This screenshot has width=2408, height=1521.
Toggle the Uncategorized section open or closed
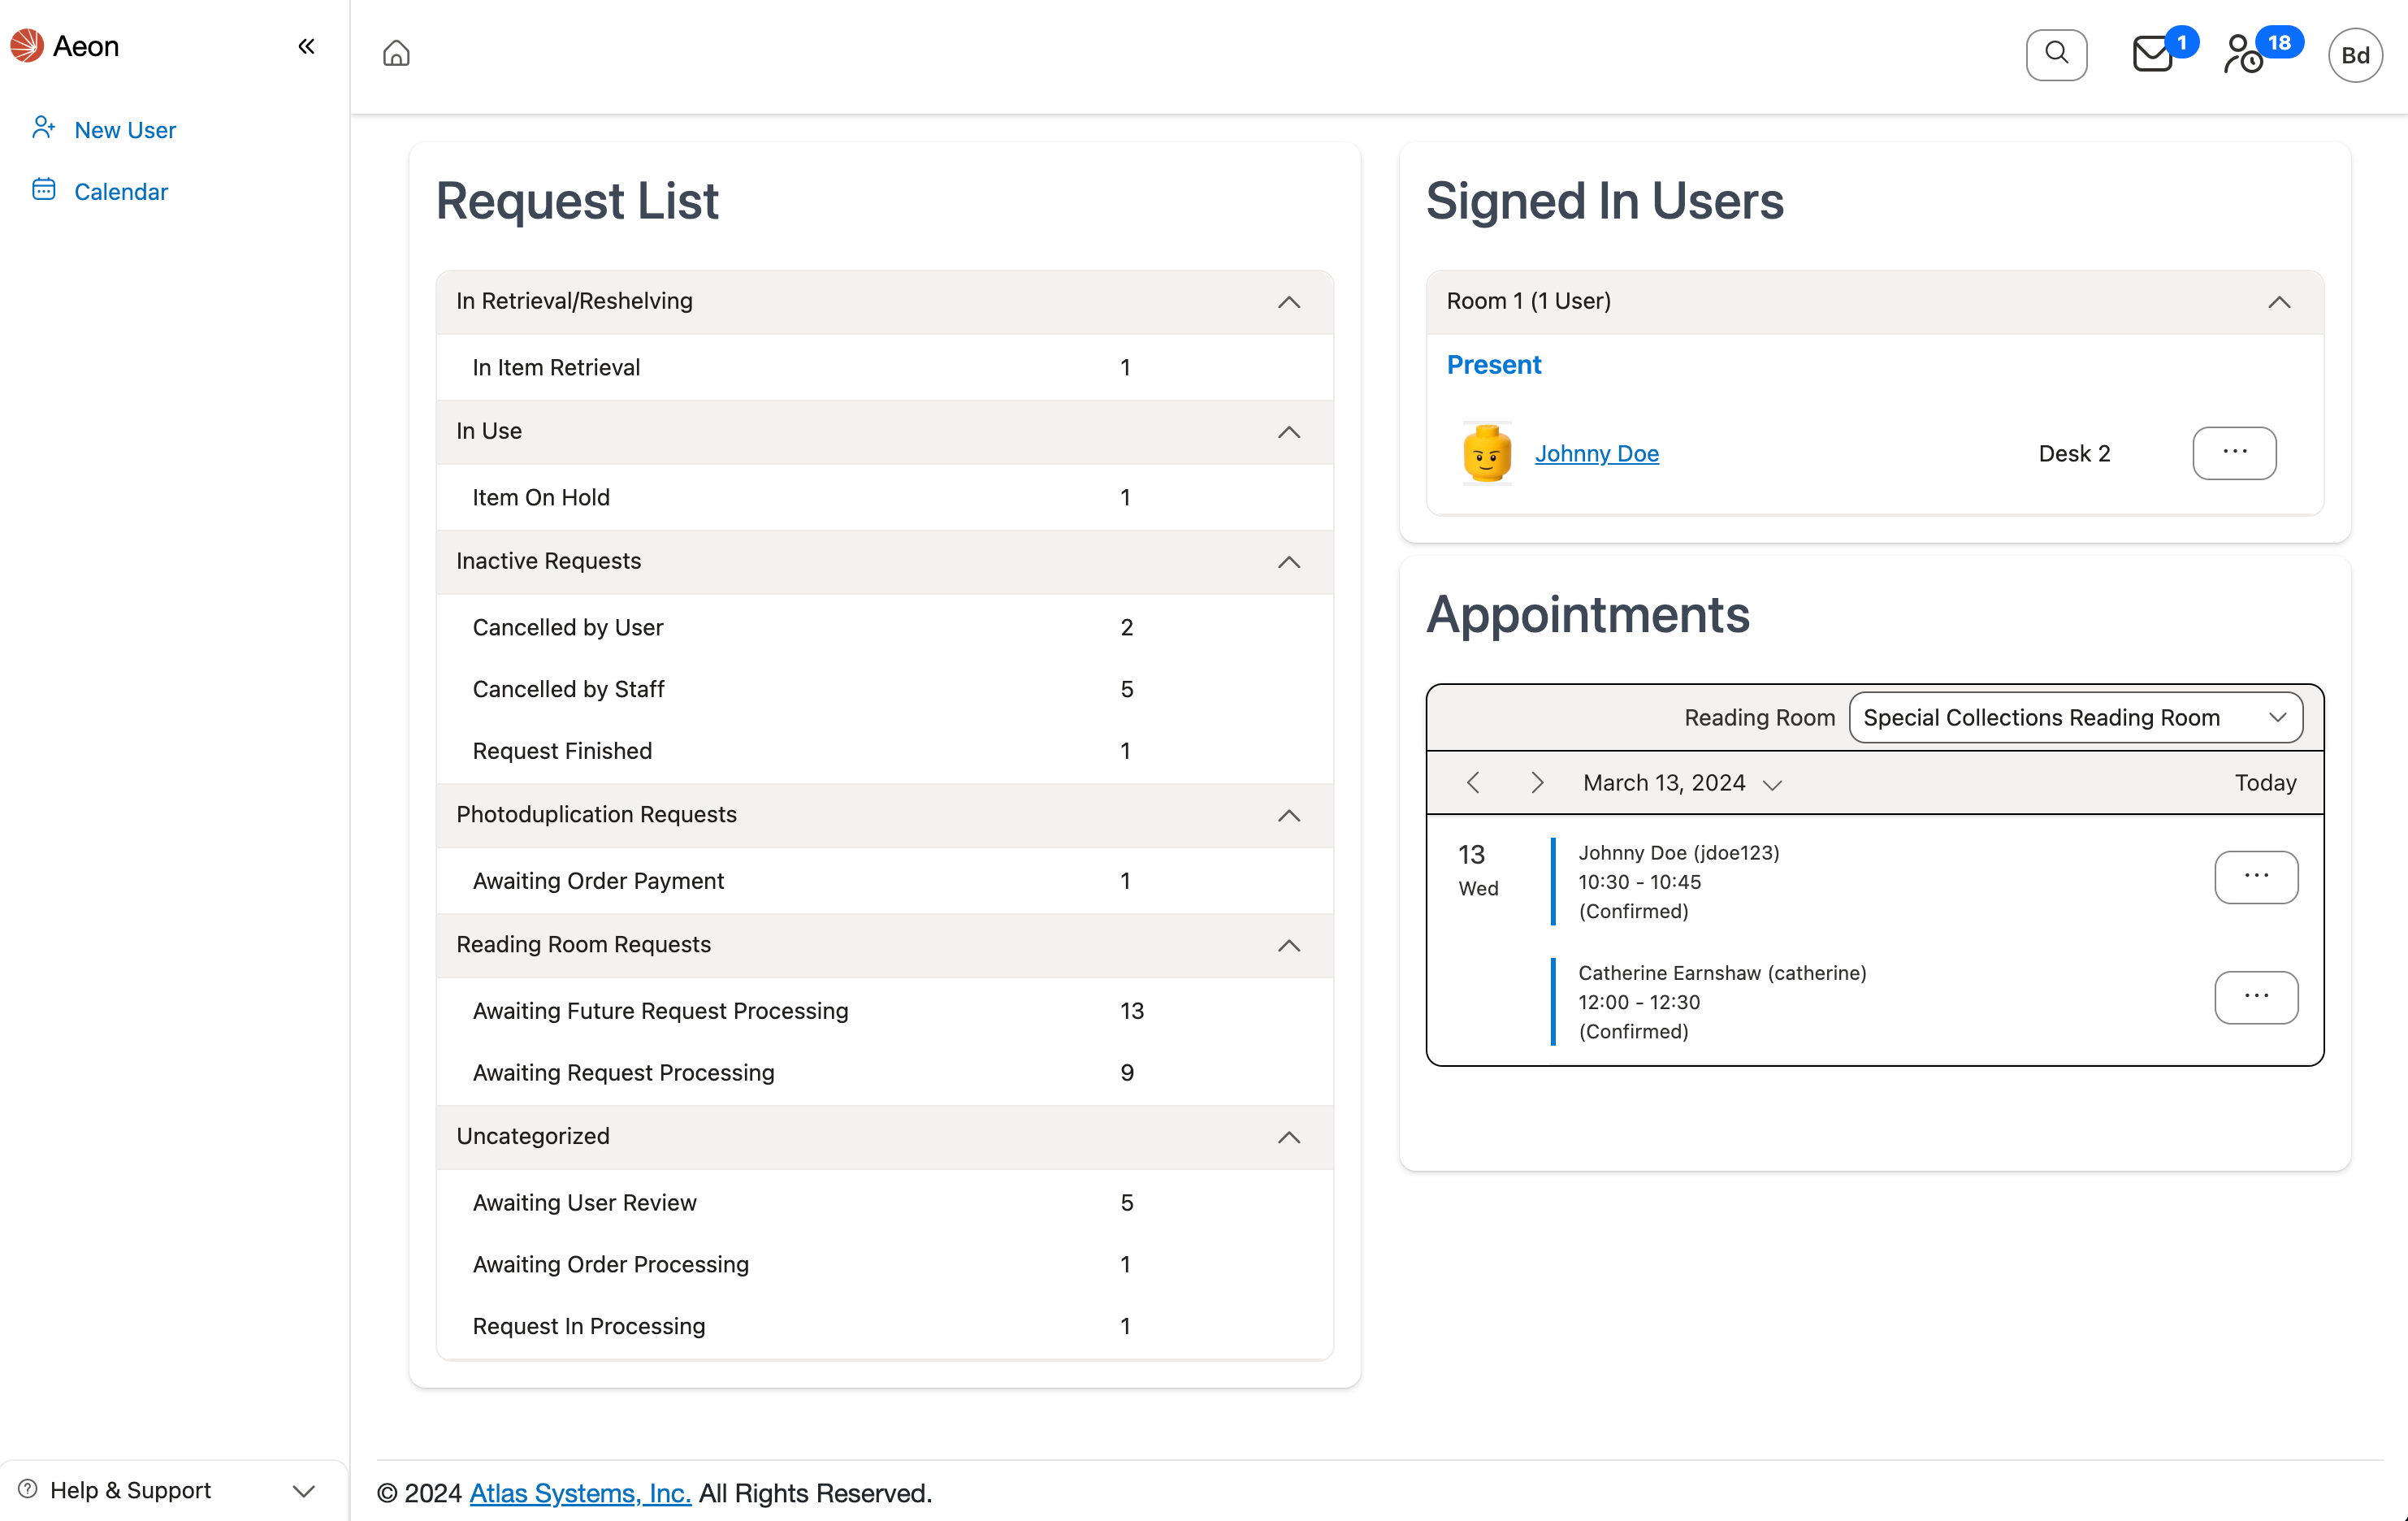tap(1291, 1136)
